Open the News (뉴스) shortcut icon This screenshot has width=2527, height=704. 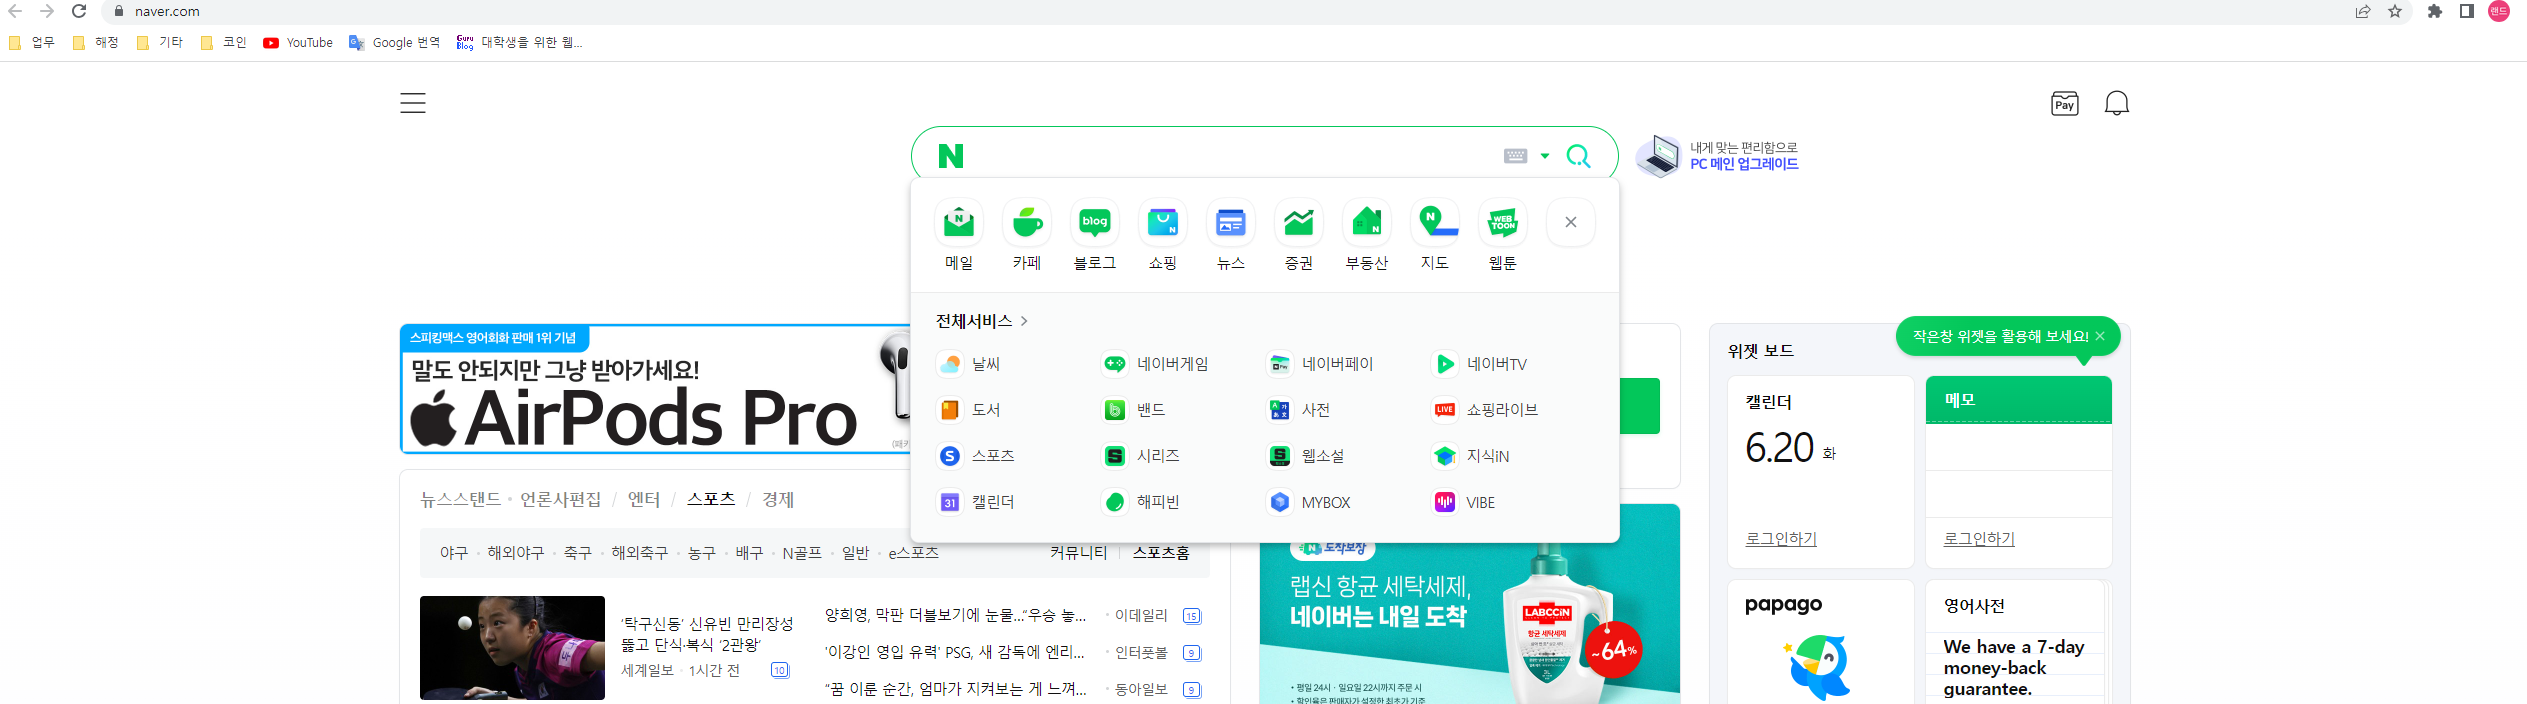[x=1231, y=223]
